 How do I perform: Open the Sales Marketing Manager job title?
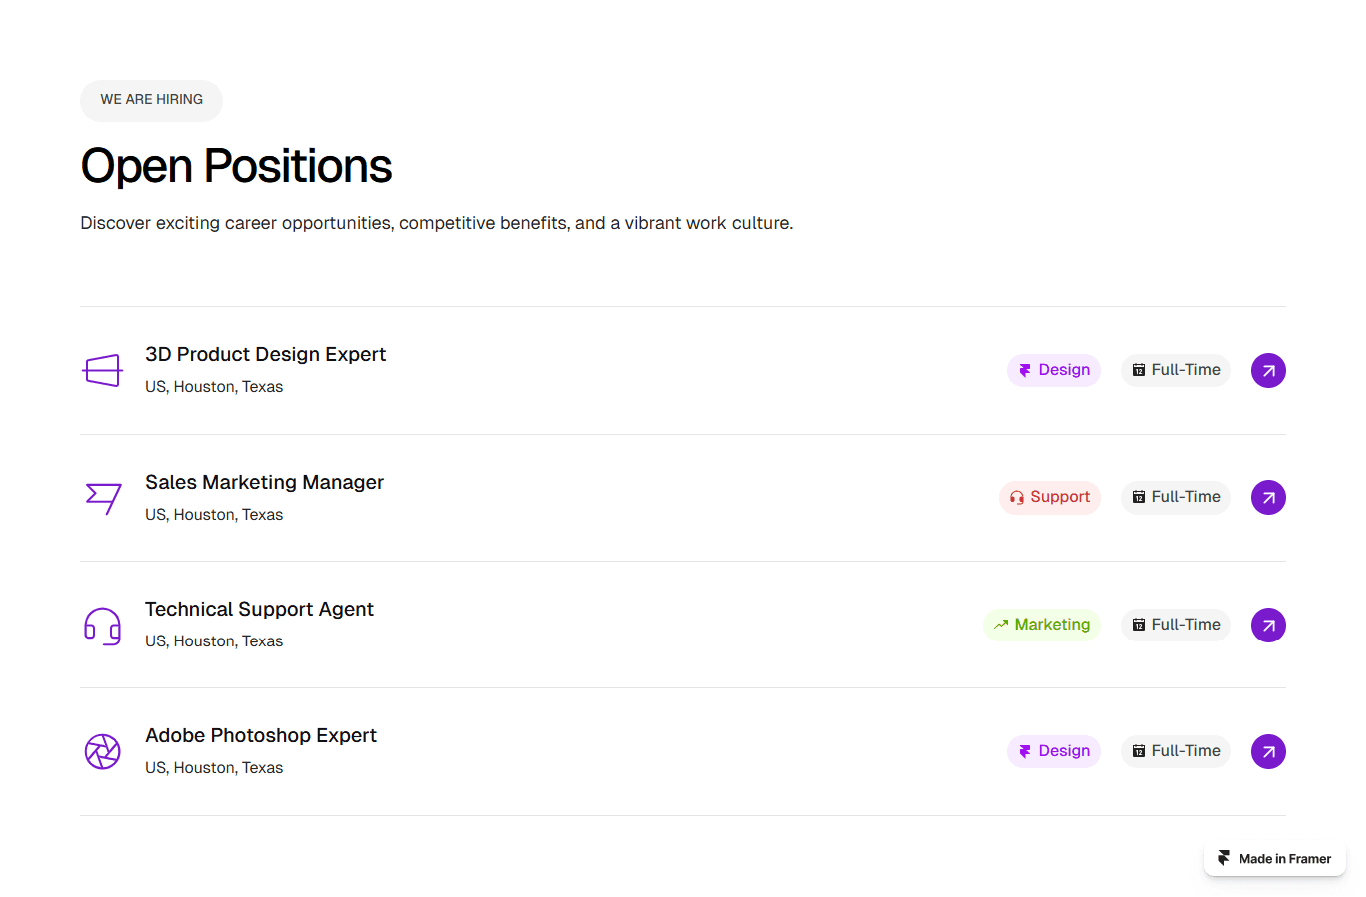click(264, 482)
